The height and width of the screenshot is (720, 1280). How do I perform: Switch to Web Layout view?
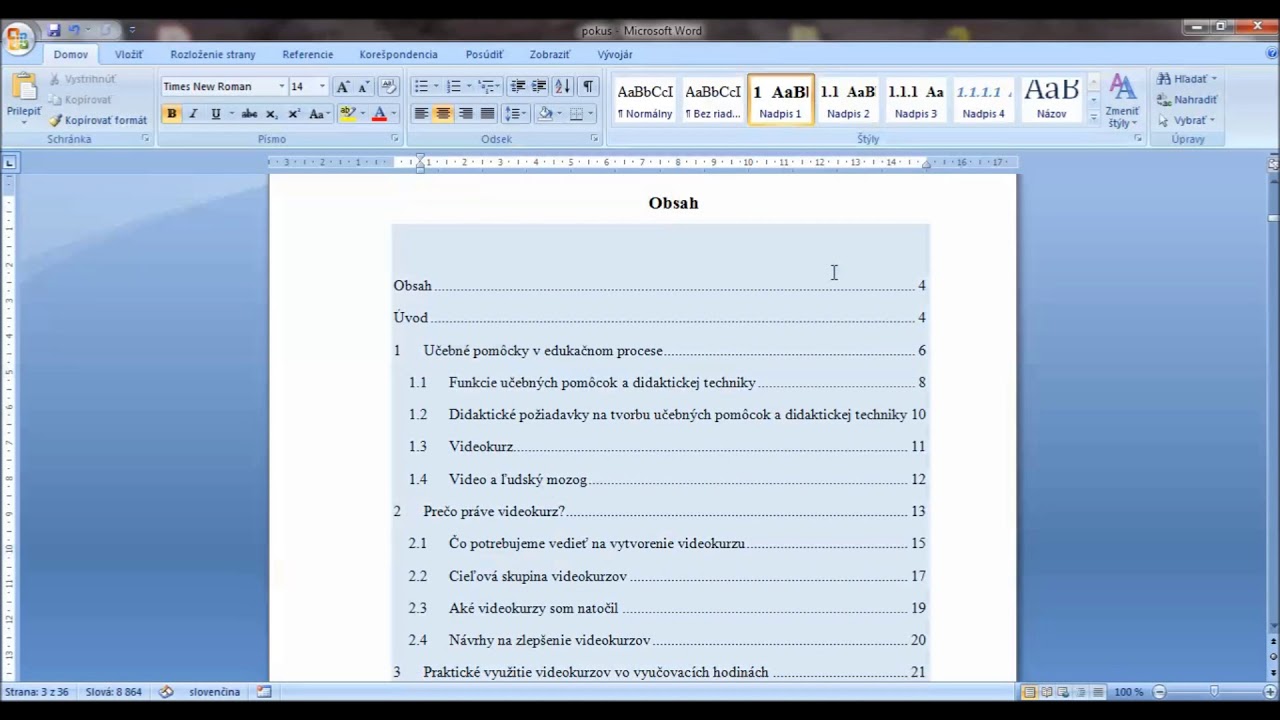point(1063,692)
